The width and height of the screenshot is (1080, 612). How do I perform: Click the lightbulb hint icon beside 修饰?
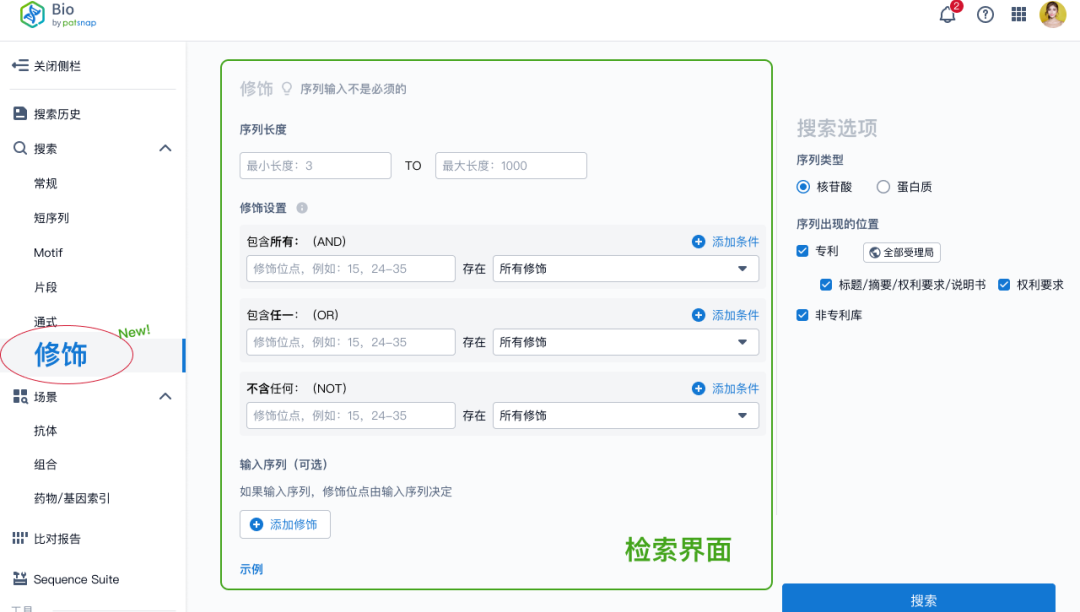pyautogui.click(x=287, y=89)
